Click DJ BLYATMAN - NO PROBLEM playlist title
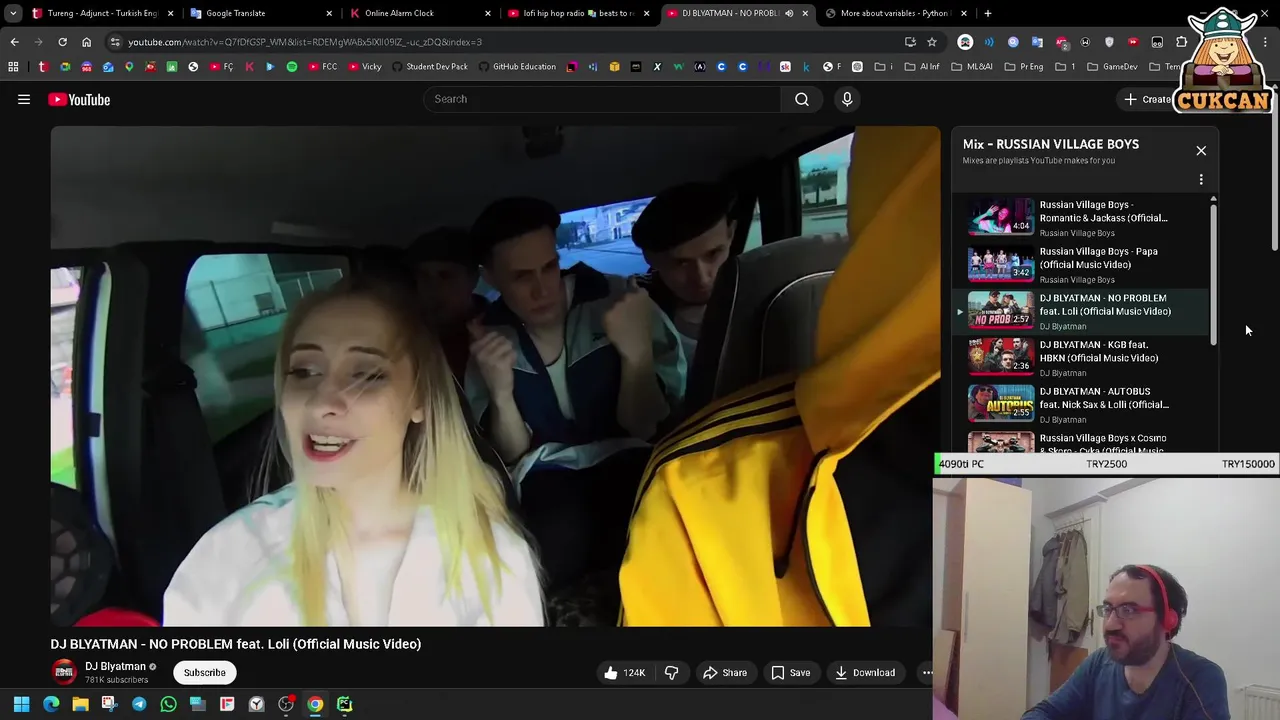The width and height of the screenshot is (1280, 720). click(1105, 304)
